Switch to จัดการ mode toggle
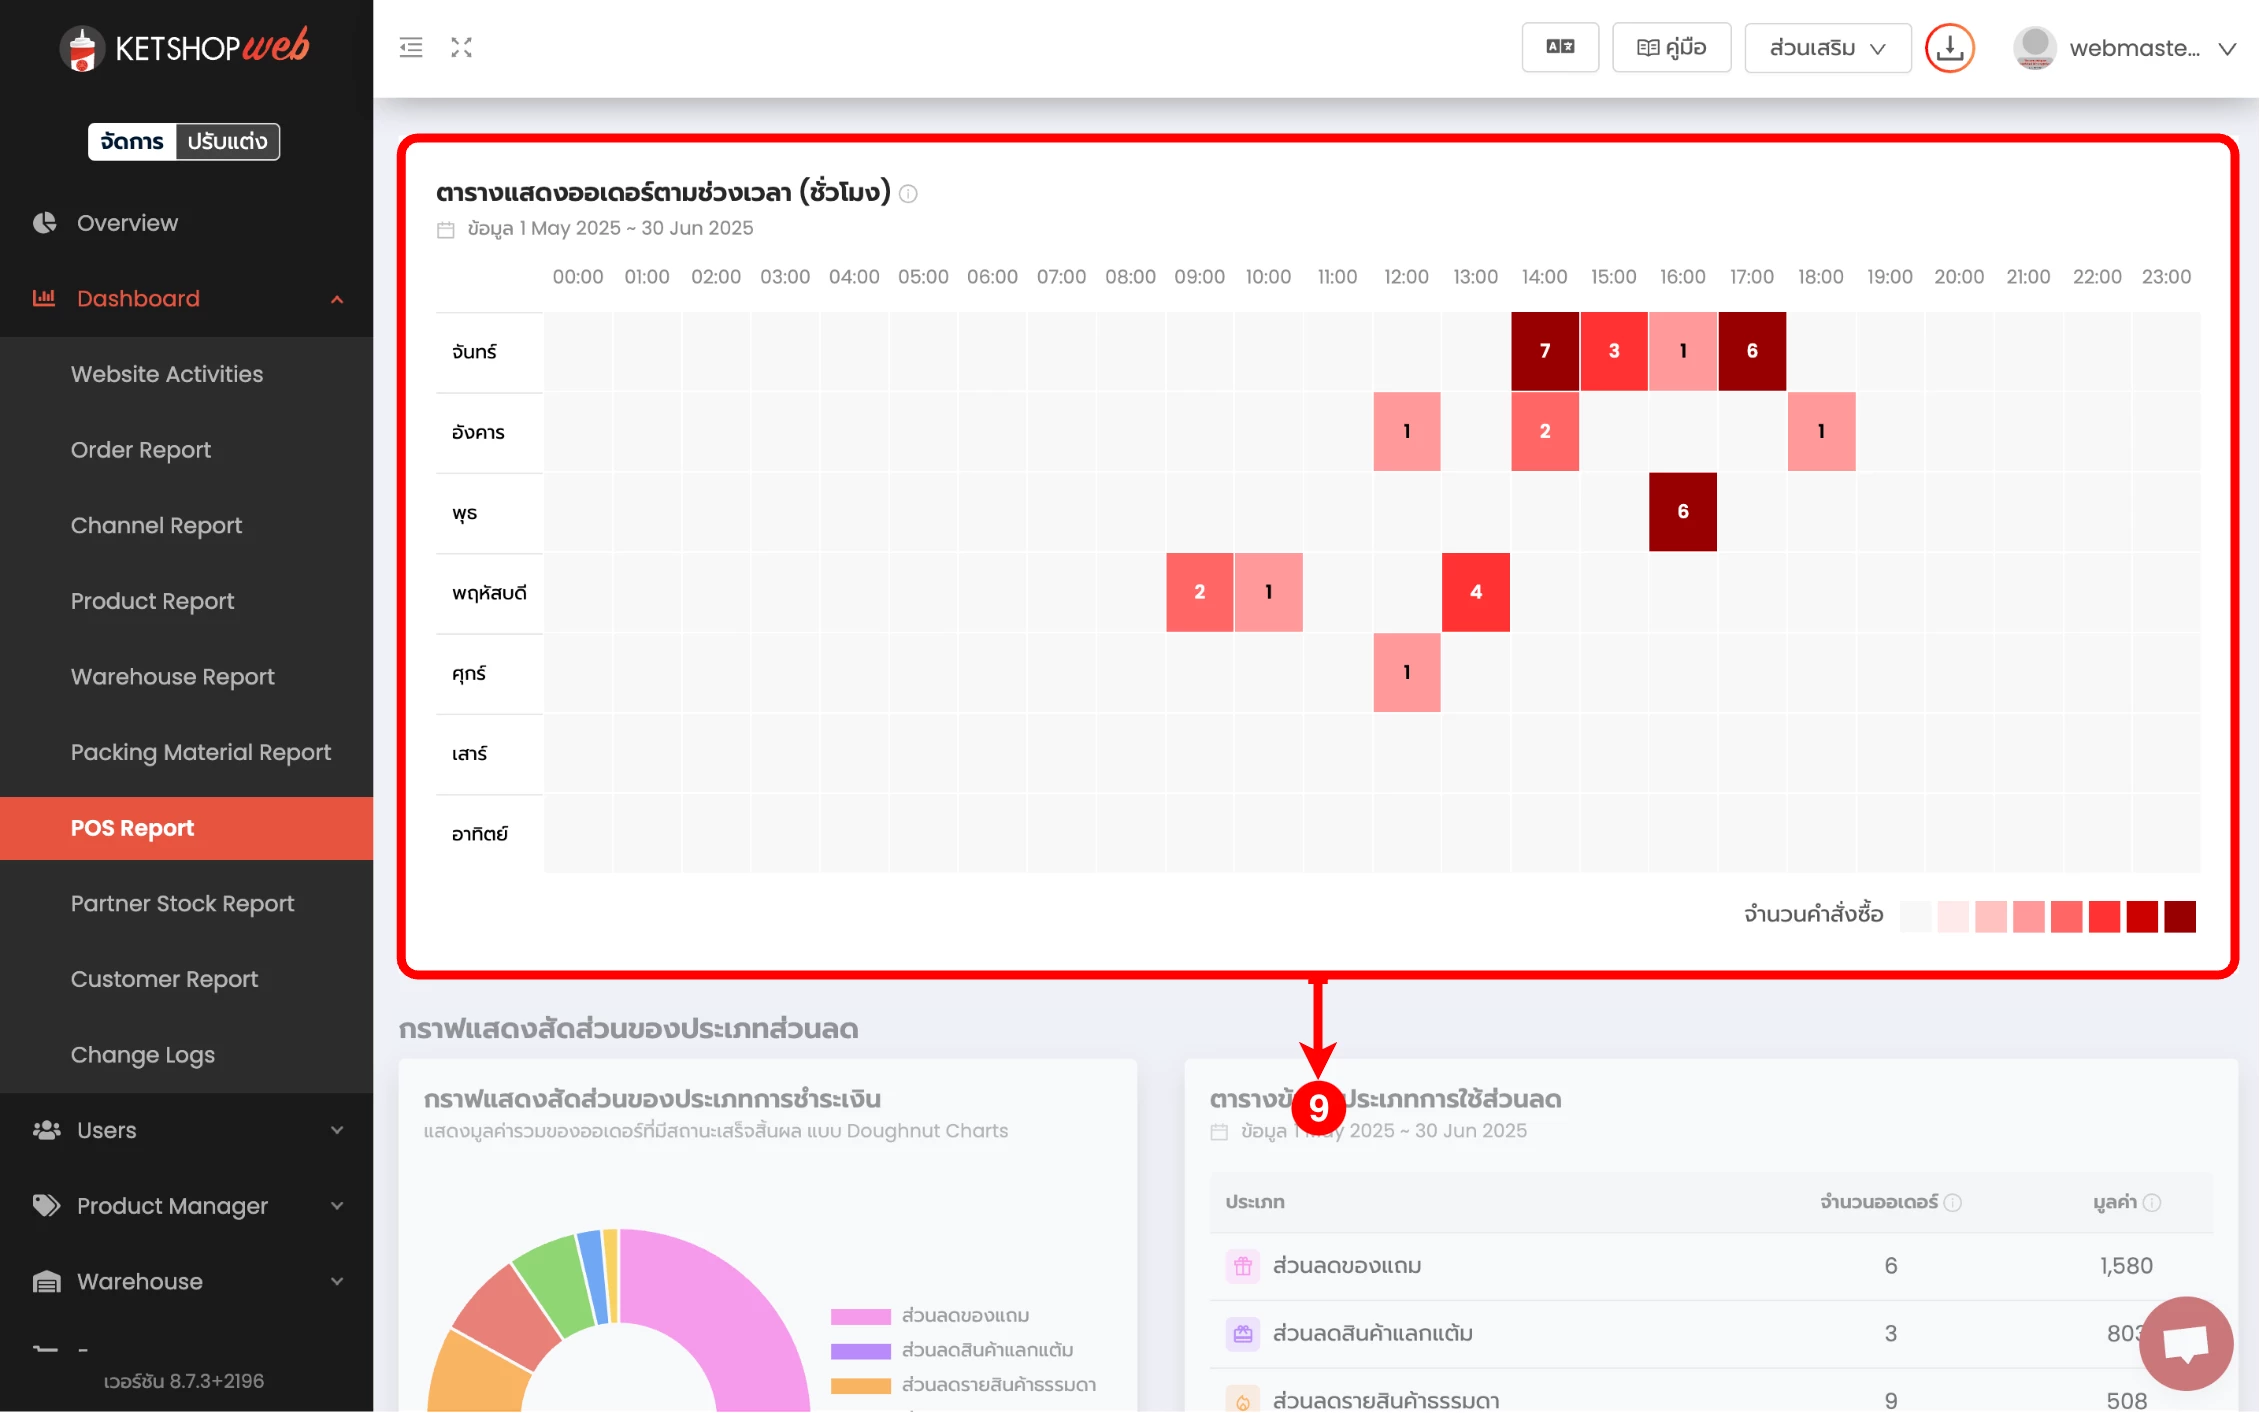2261x1413 pixels. (x=132, y=141)
